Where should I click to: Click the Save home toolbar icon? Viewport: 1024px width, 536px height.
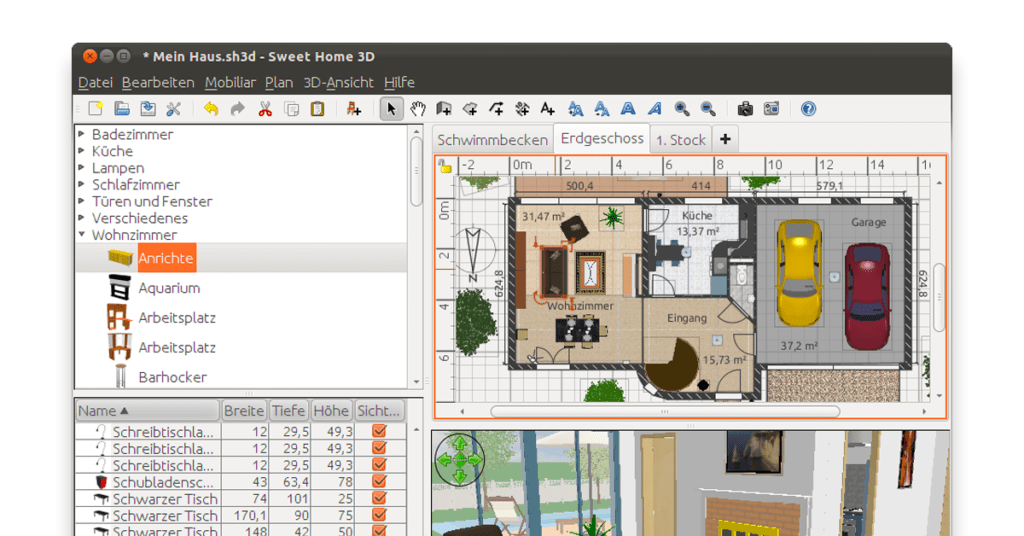coord(148,108)
